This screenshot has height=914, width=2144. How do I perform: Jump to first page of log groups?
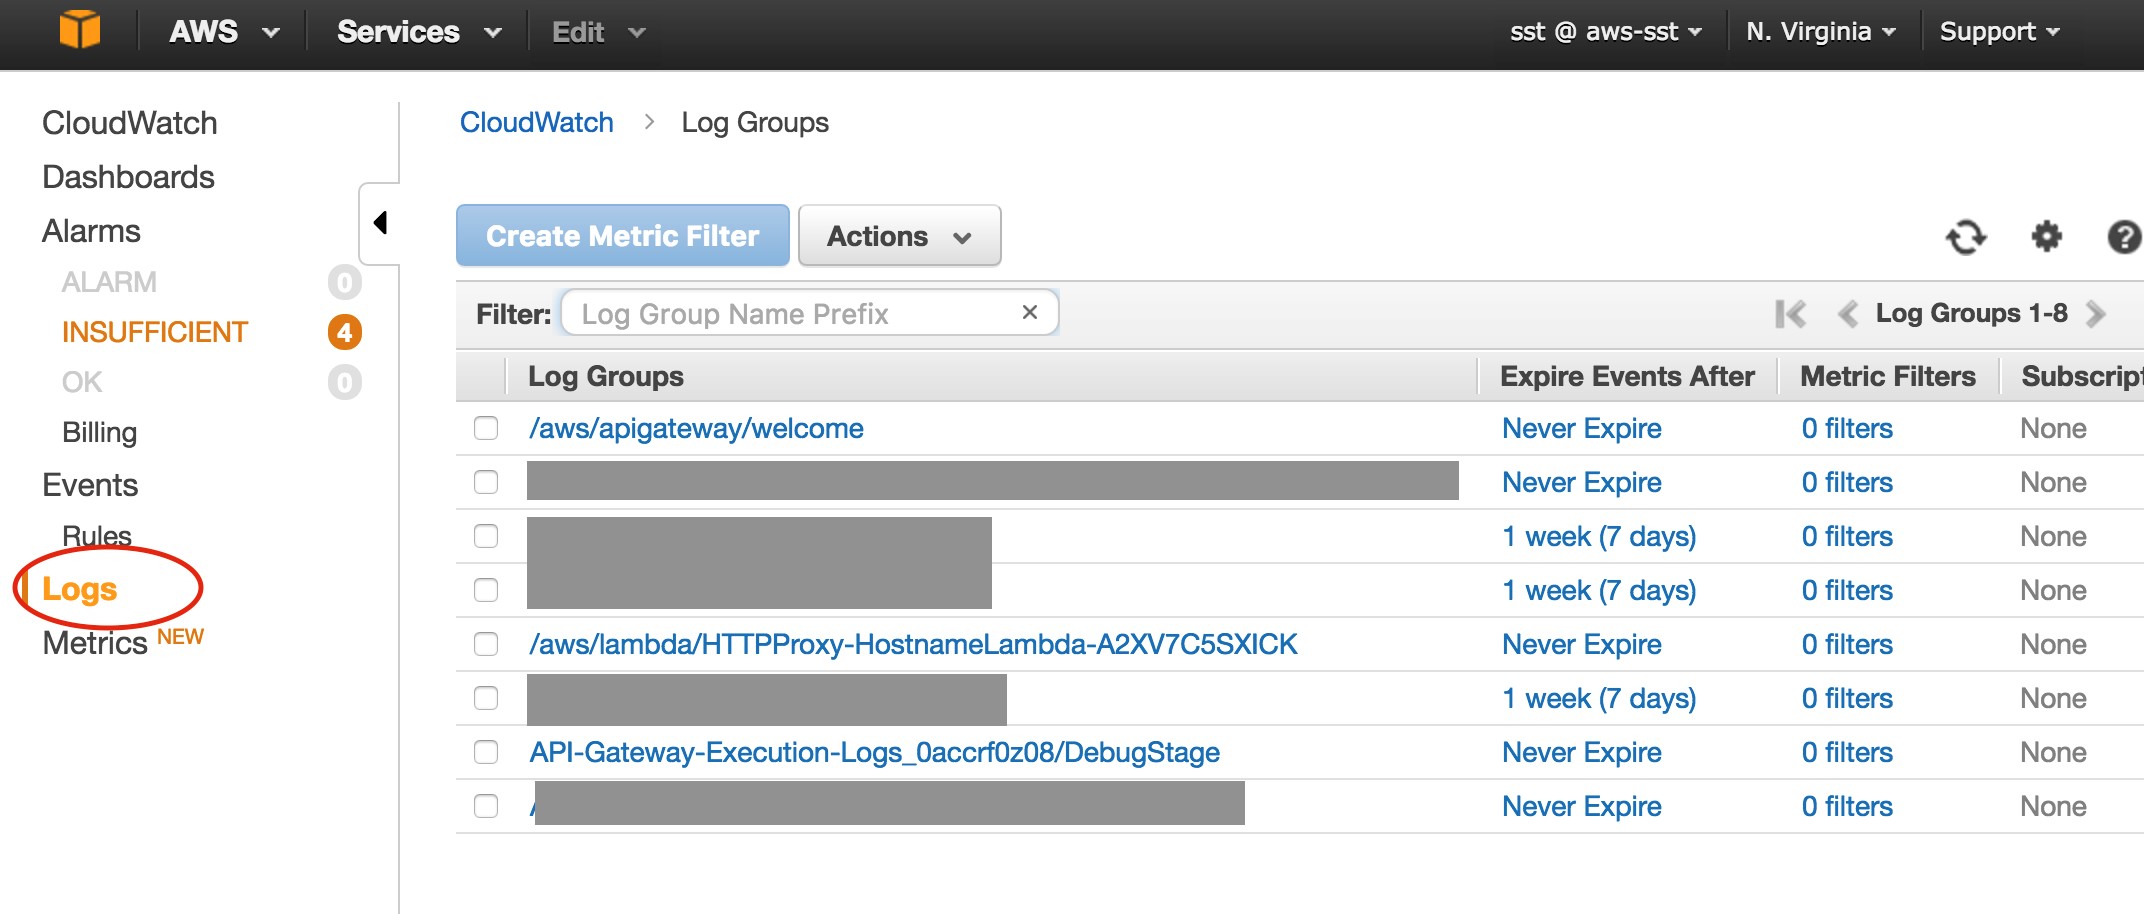coord(1790,314)
